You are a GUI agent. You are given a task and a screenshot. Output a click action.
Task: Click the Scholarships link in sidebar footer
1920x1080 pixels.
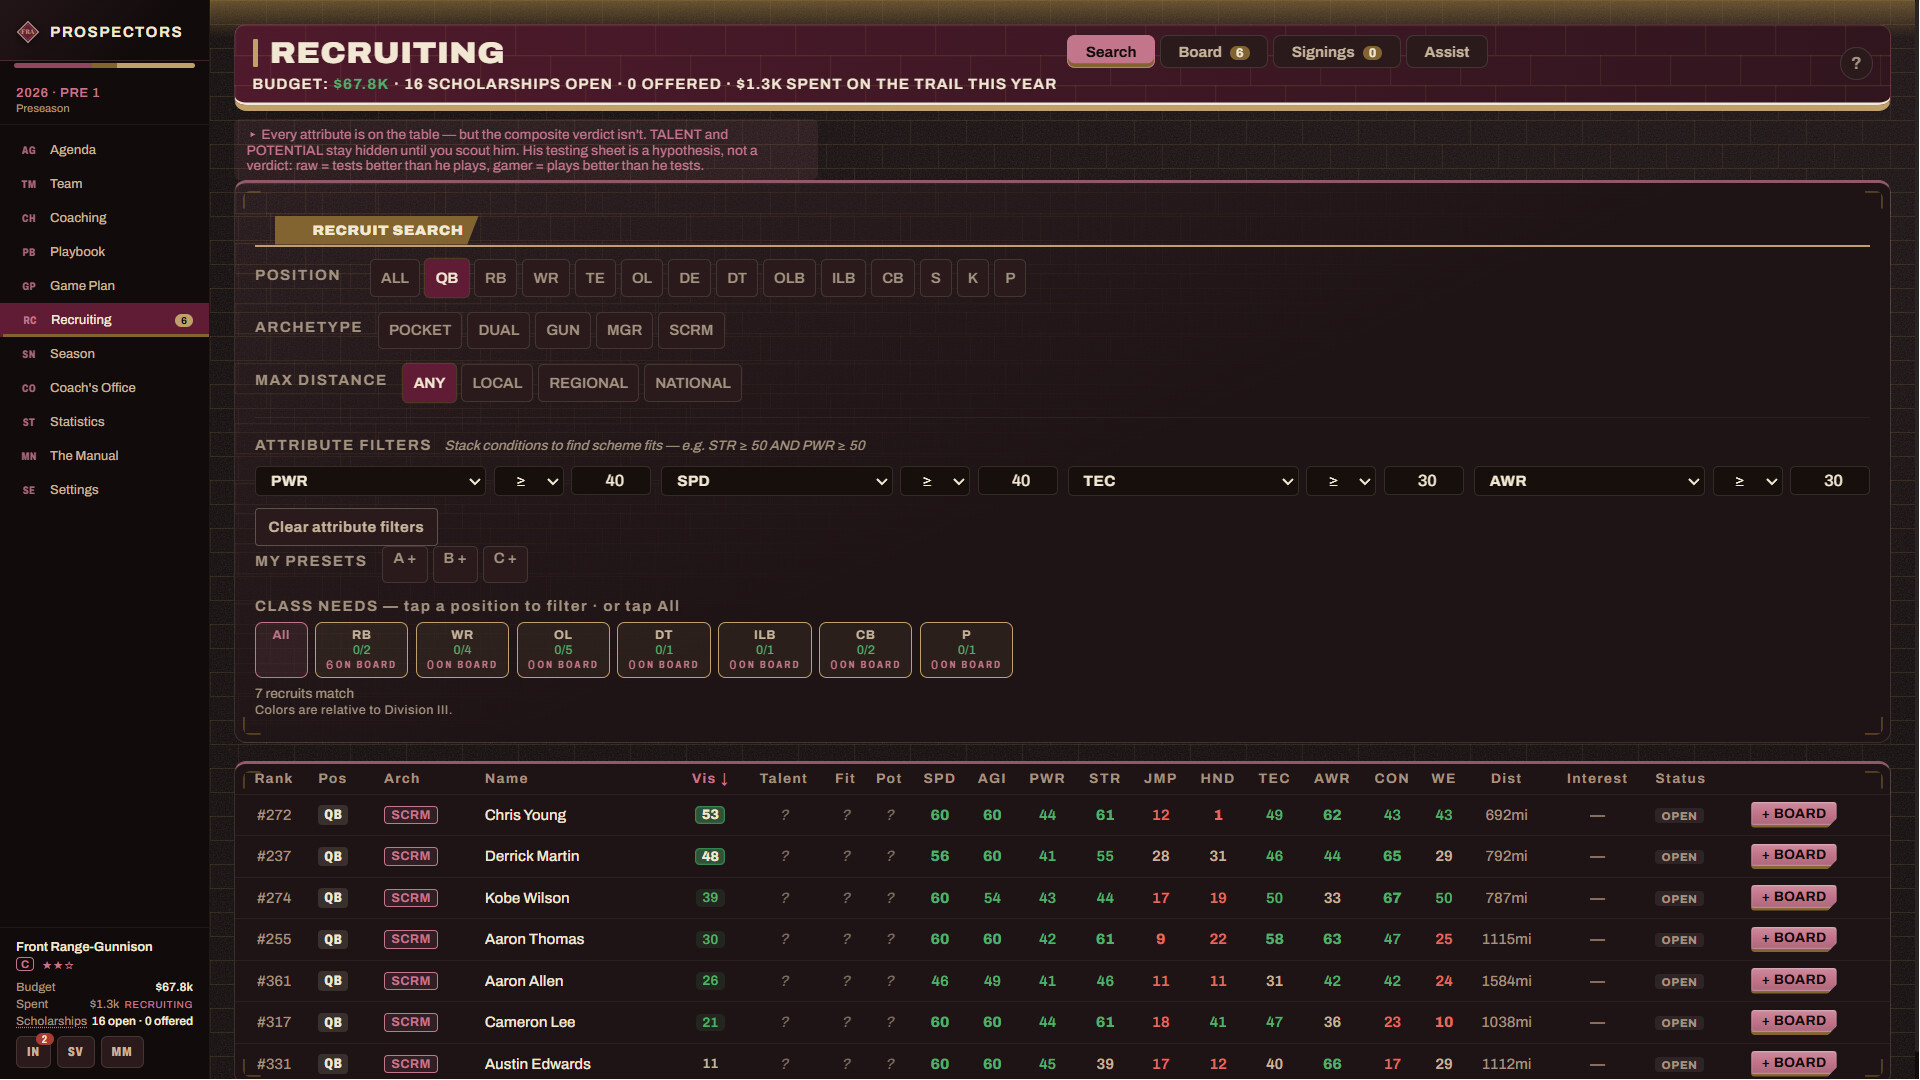click(x=51, y=1021)
